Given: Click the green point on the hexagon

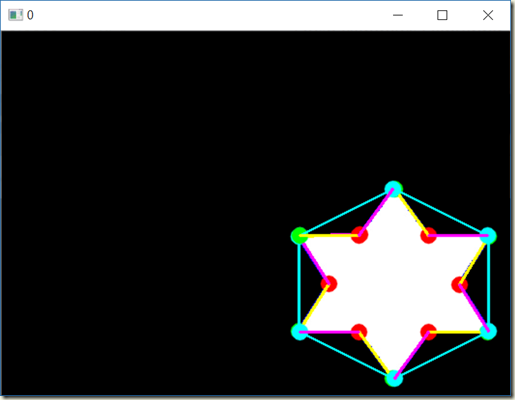Looking at the screenshot, I should (299, 236).
